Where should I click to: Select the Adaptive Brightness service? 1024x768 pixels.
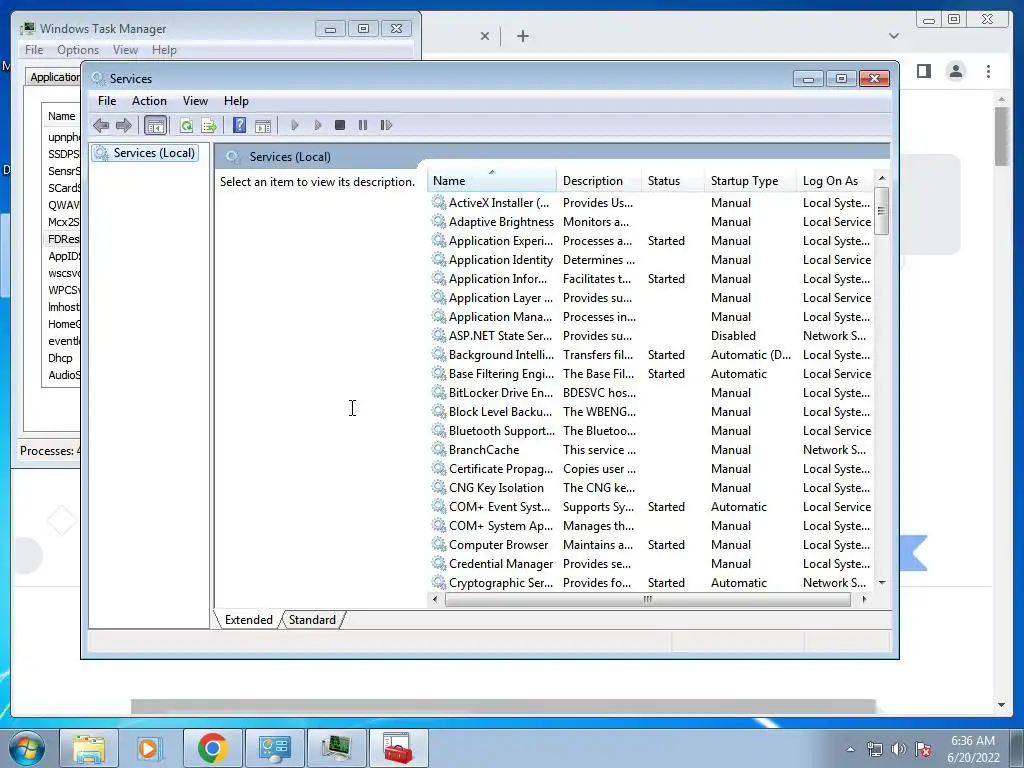651,222
